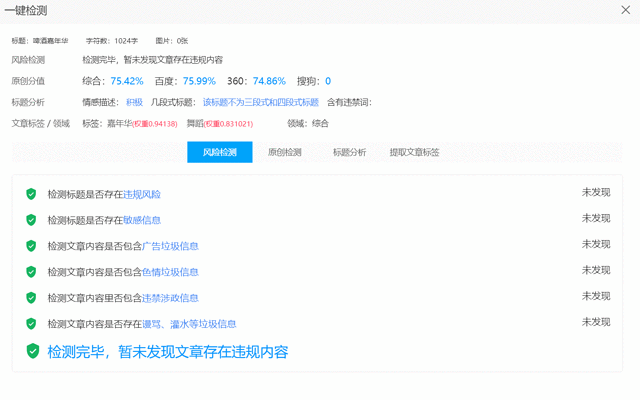Go to the 提取文章标签 tab

414,152
